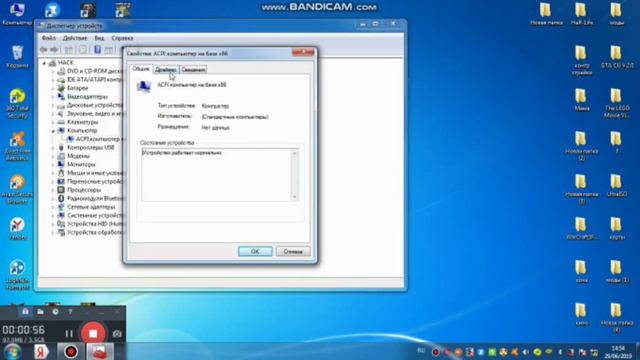Open Bandicam scheduled recording clock icon
The height and width of the screenshot is (360, 640).
click(x=55, y=312)
